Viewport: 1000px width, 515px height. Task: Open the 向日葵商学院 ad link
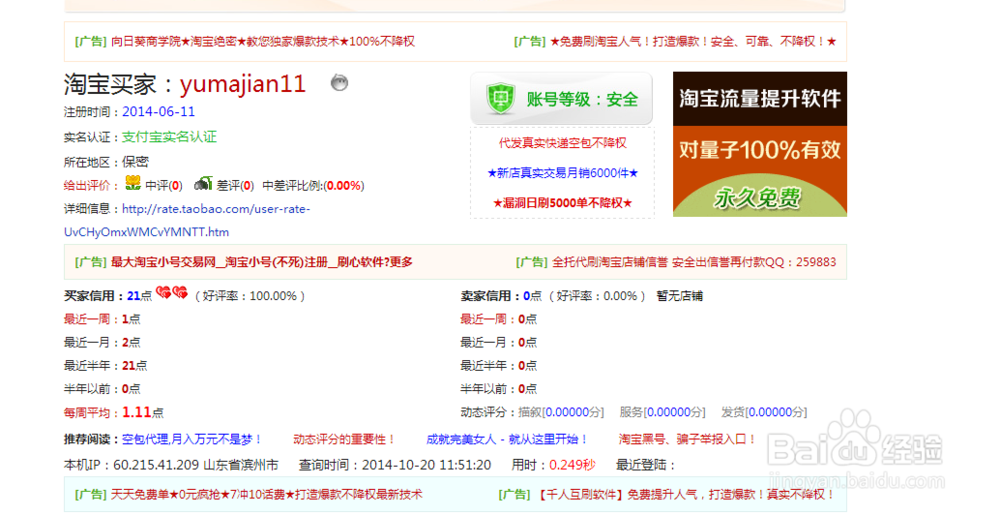[263, 41]
